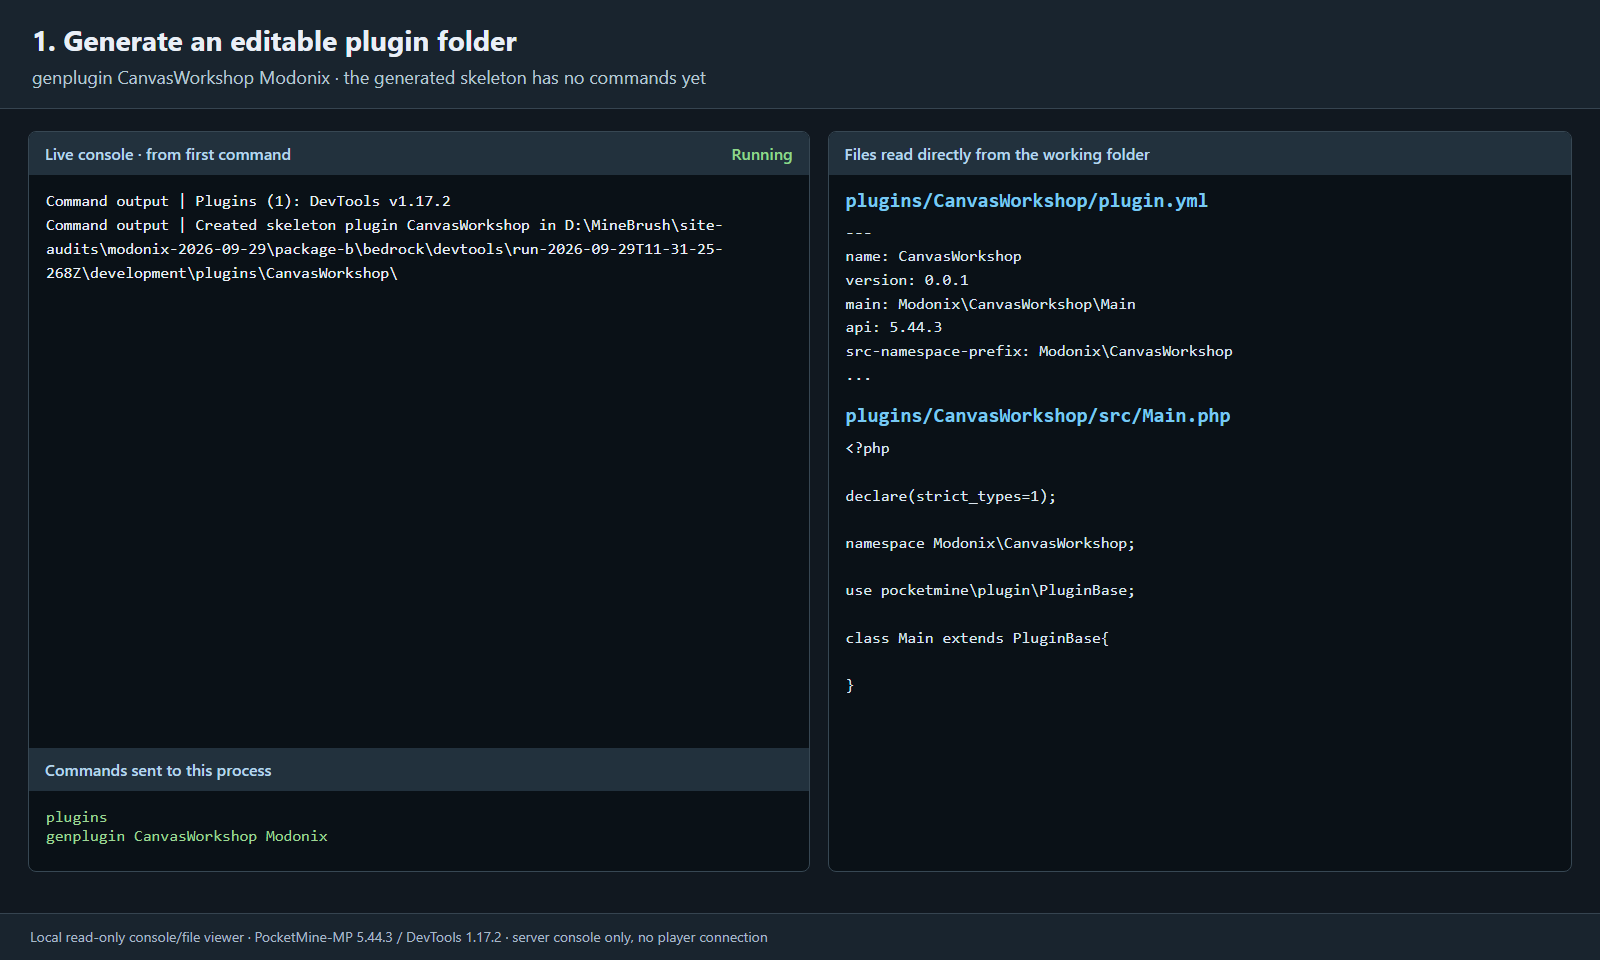Select the line 'class Main extends PluginBase{'
The image size is (1600, 960).
[977, 638]
